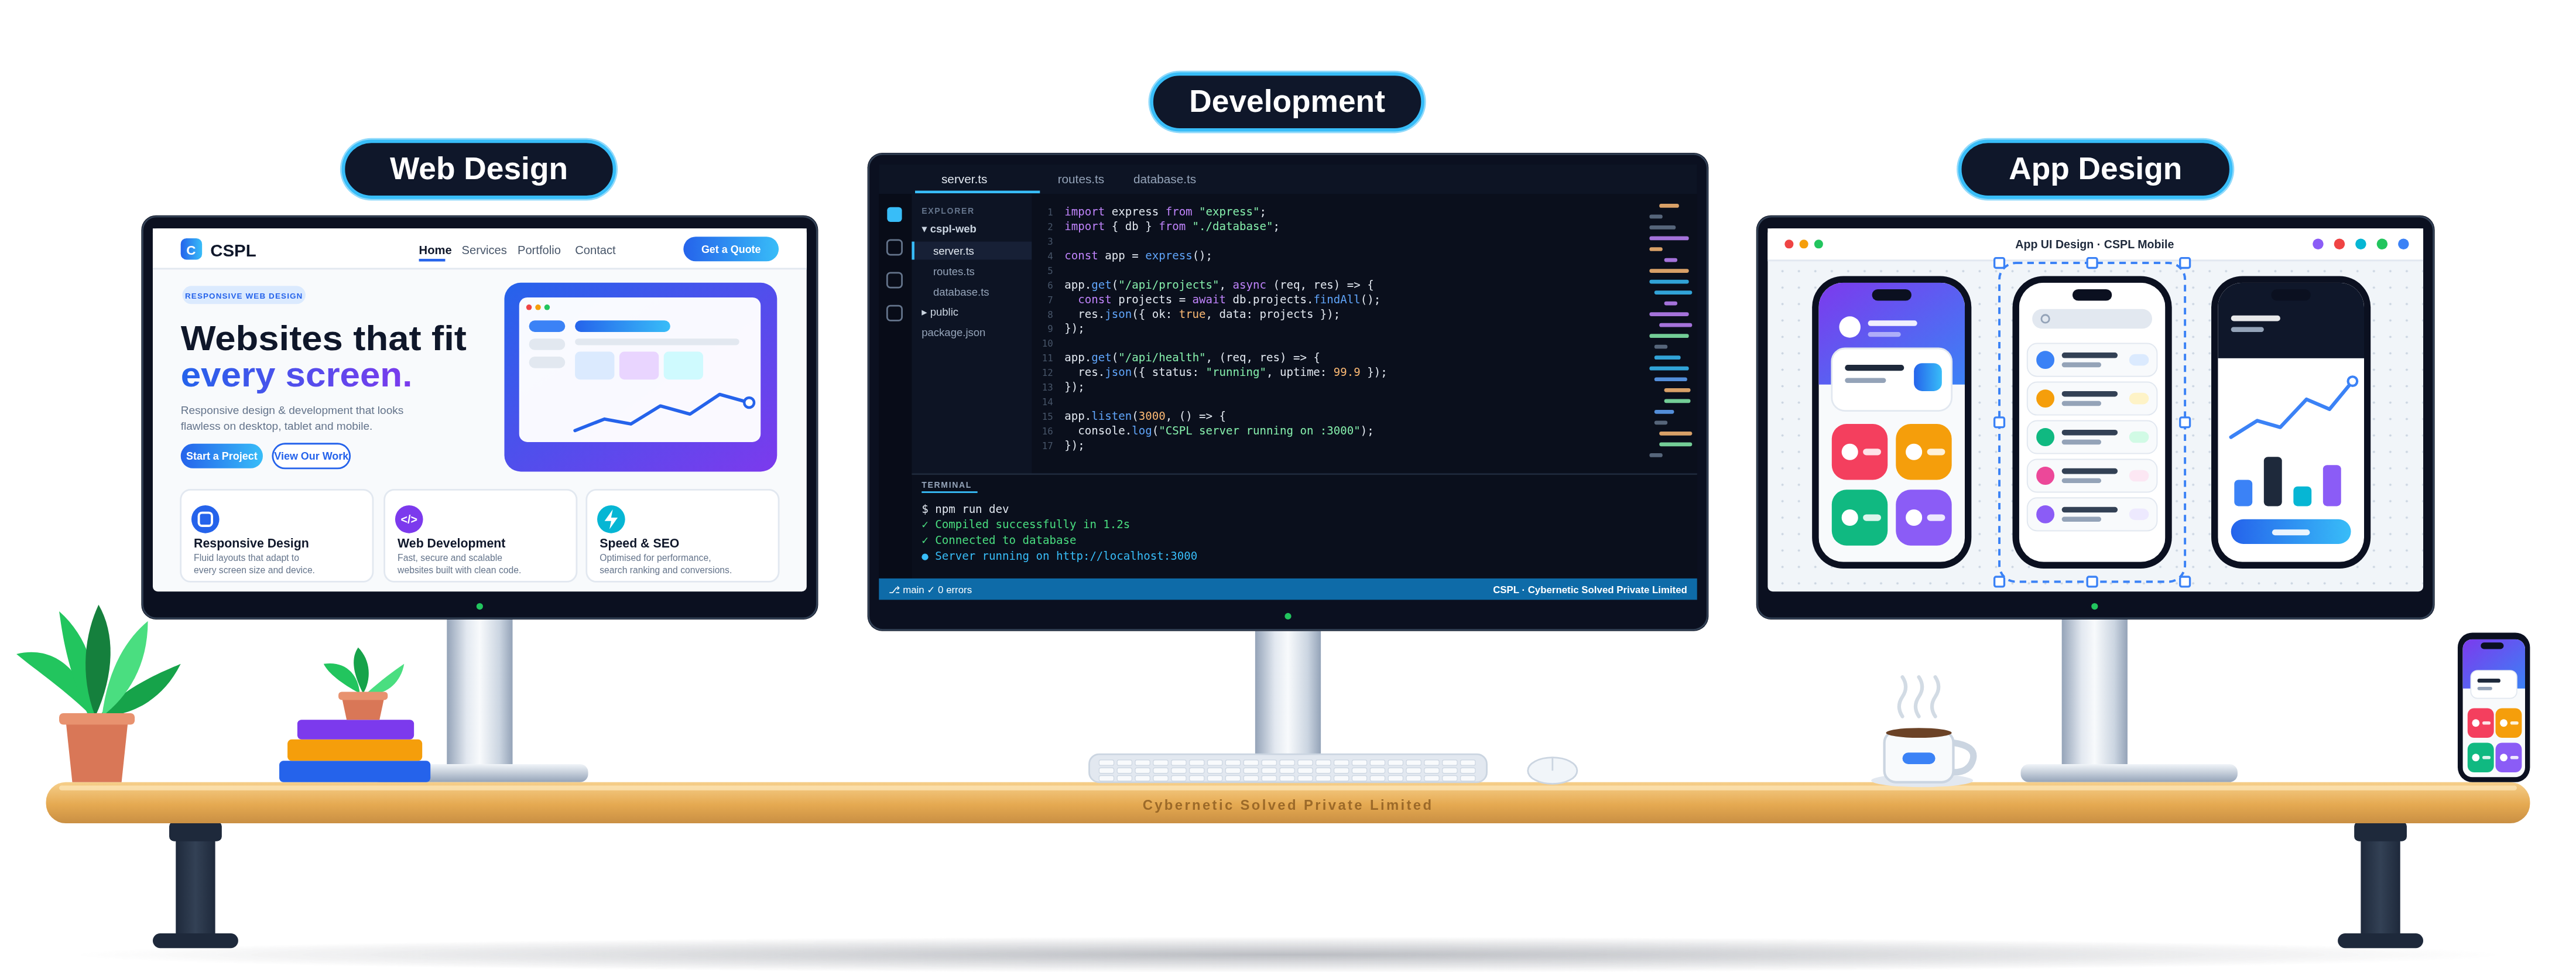
Task: Switch to the routes.ts editor tab
Action: click(1080, 180)
